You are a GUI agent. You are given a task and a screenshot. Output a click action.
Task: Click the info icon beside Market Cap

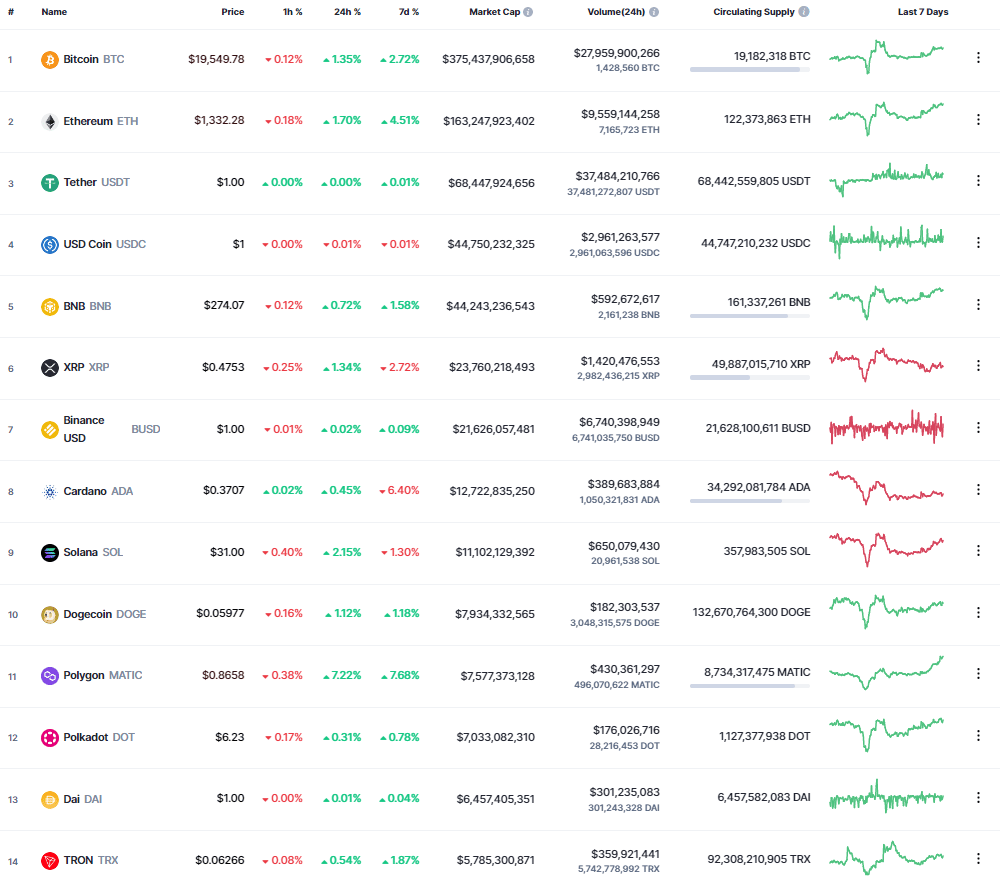528,12
